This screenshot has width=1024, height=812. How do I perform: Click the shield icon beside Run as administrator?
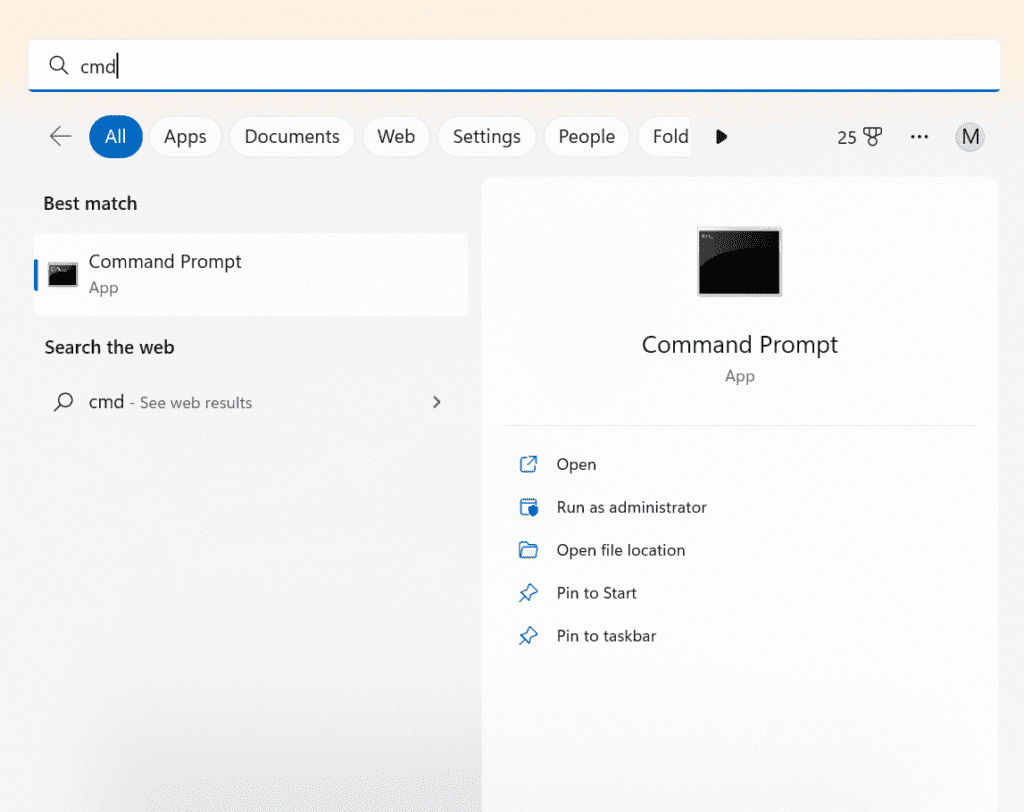528,507
